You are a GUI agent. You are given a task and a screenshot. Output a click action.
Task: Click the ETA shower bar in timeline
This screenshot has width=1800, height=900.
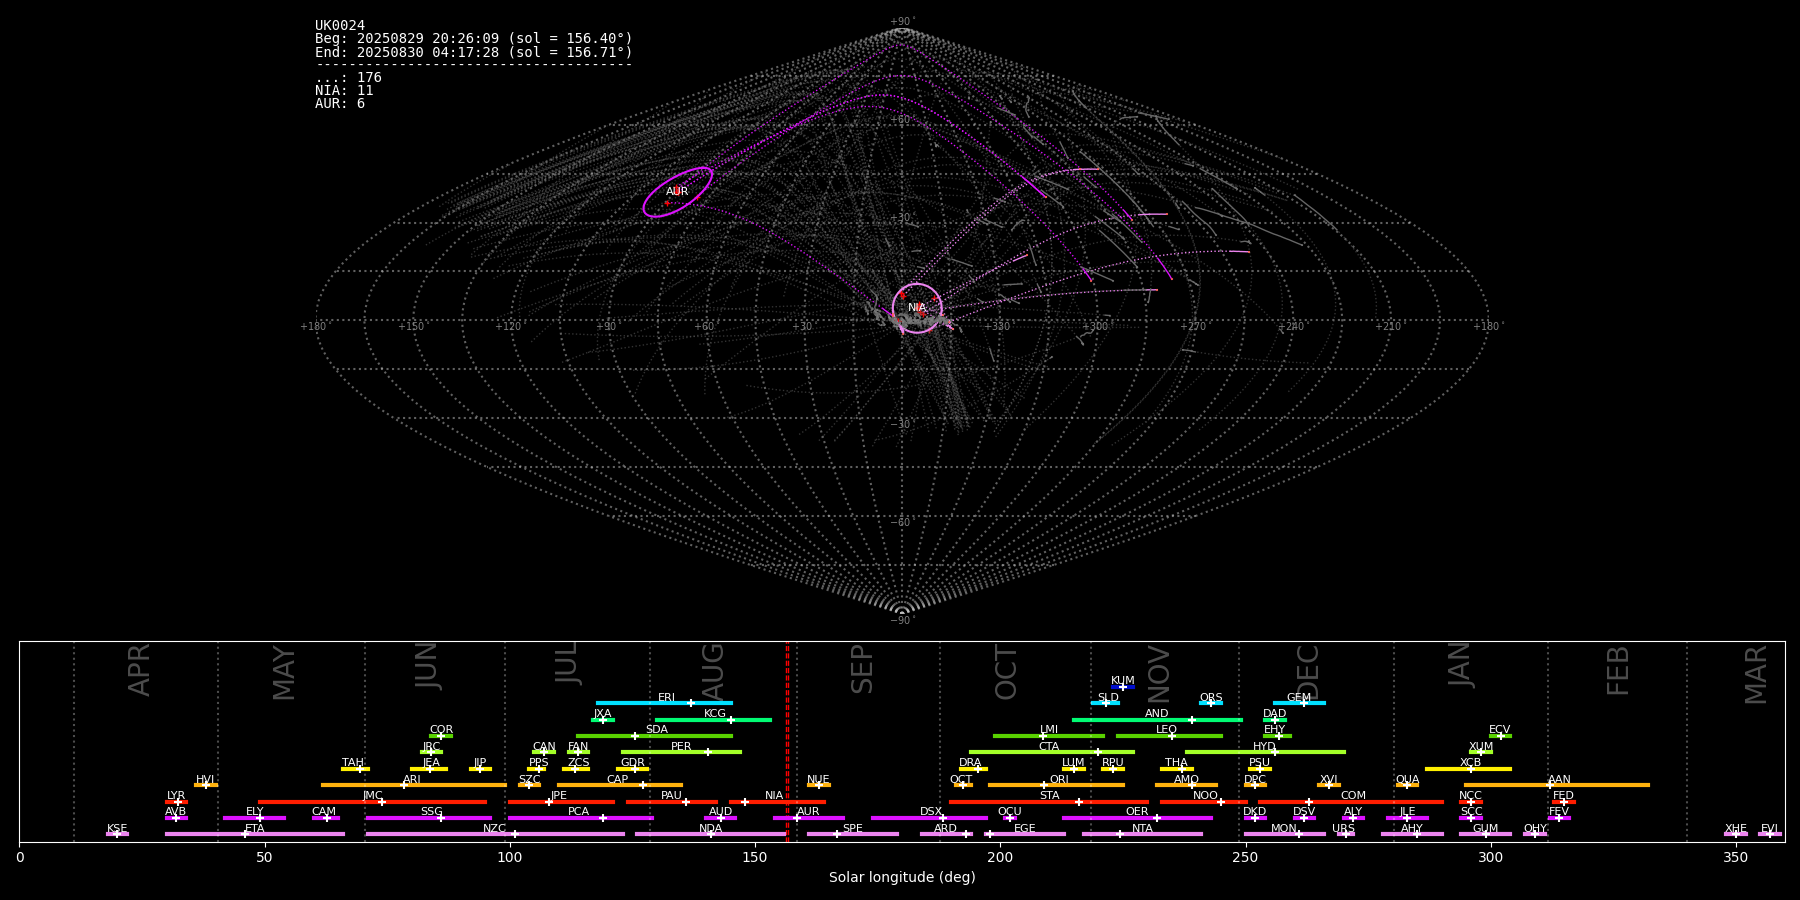pos(255,834)
